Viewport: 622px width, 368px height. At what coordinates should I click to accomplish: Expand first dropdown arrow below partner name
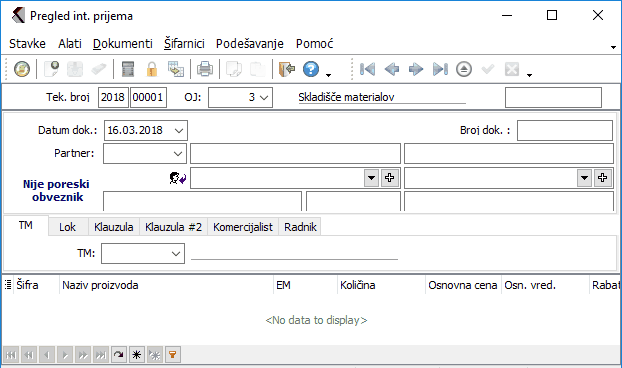(371, 178)
